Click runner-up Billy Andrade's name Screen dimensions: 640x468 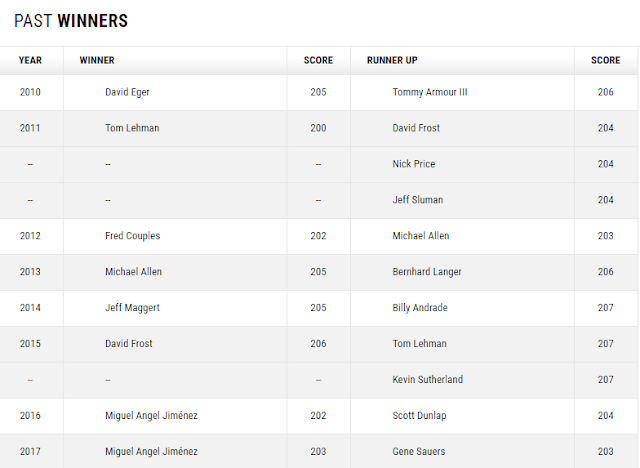click(420, 308)
